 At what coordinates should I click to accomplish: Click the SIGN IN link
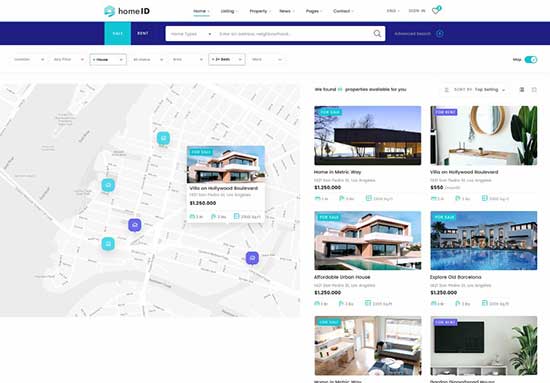click(x=417, y=11)
